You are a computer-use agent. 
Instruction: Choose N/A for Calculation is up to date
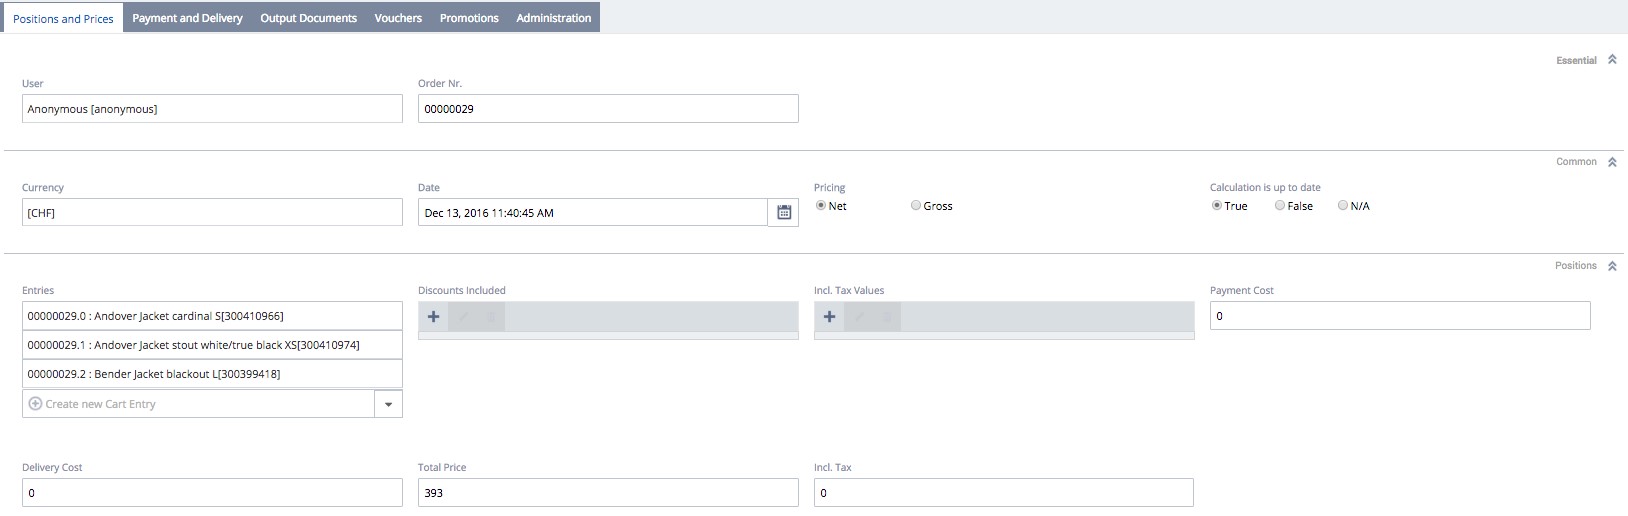point(1343,205)
